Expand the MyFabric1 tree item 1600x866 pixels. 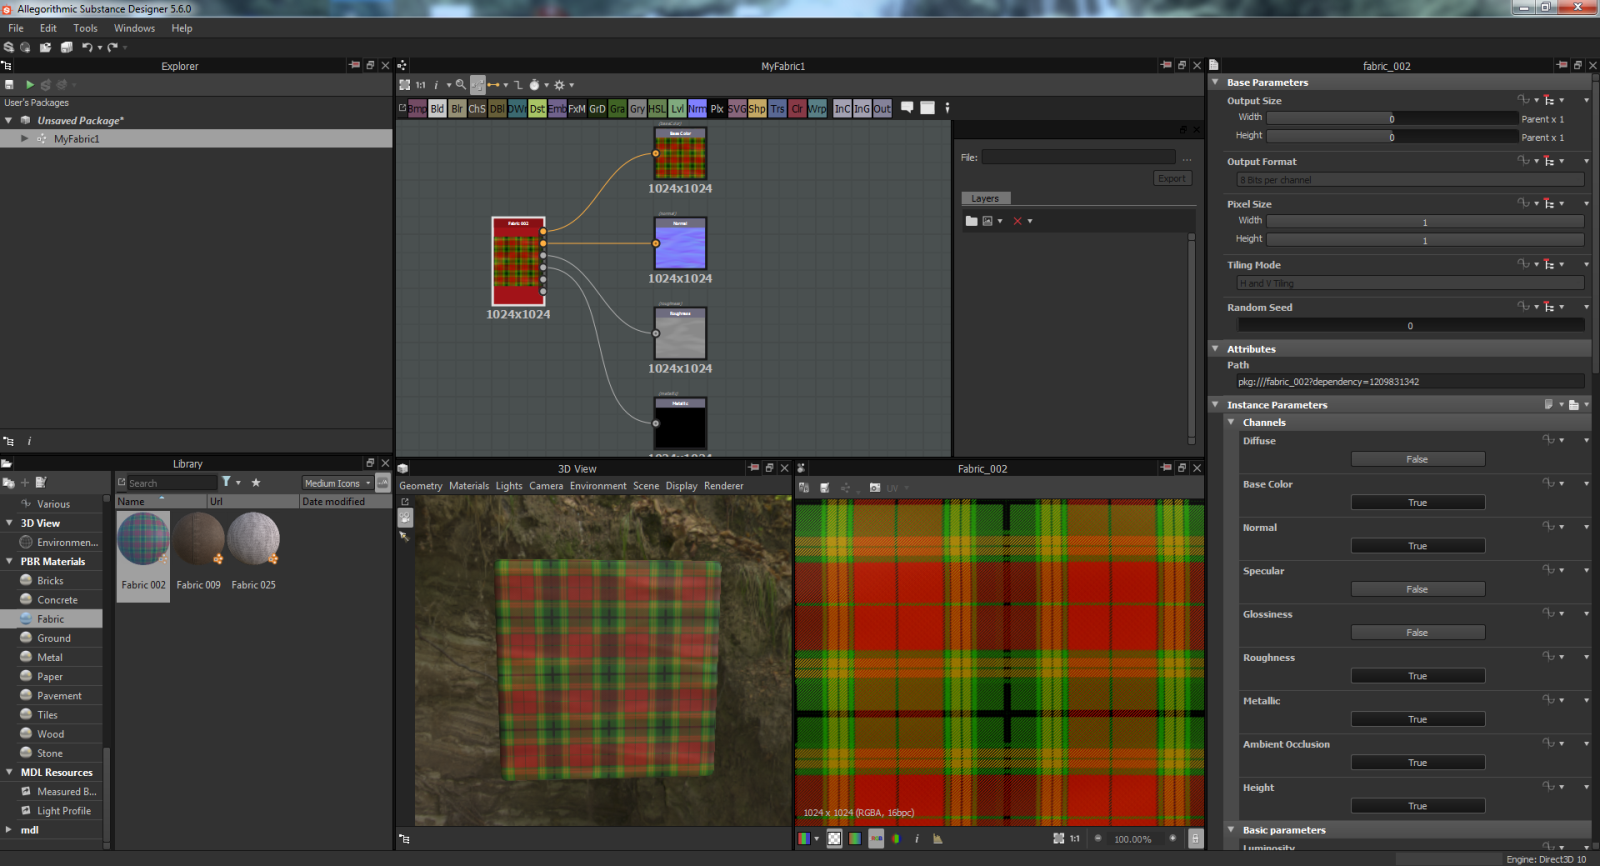tap(25, 139)
